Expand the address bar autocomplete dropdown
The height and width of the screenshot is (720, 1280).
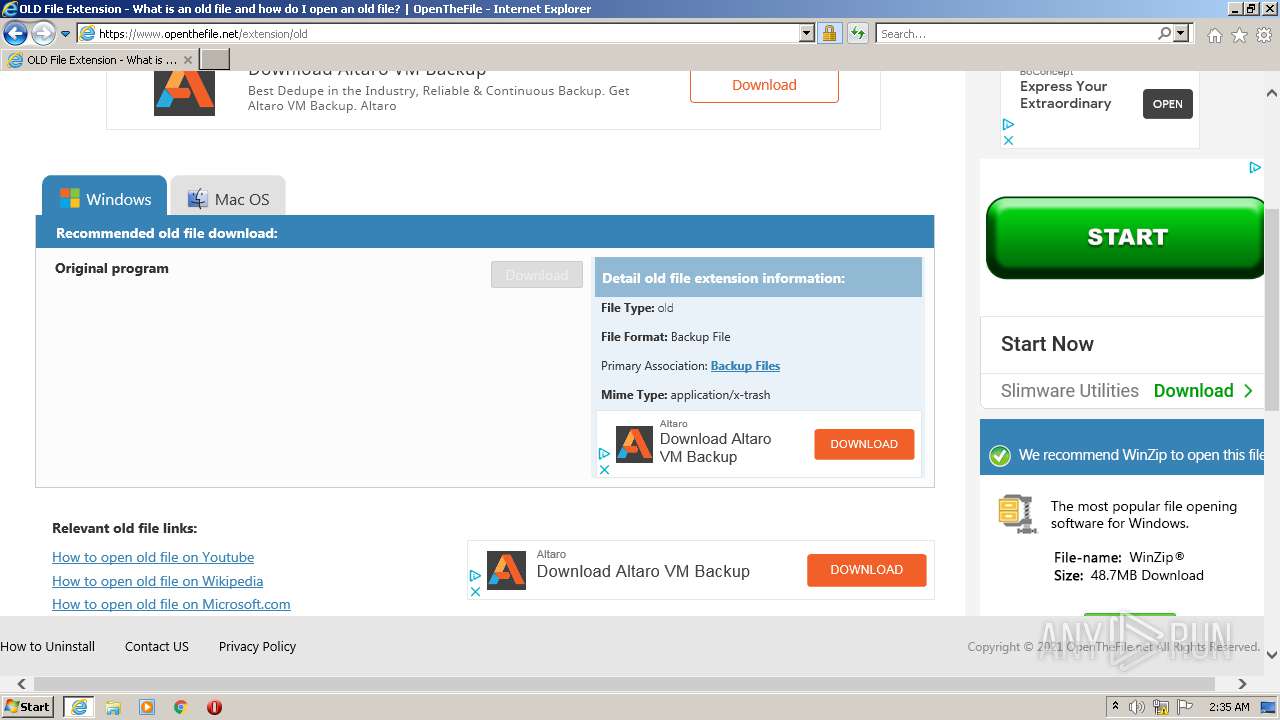click(x=807, y=33)
